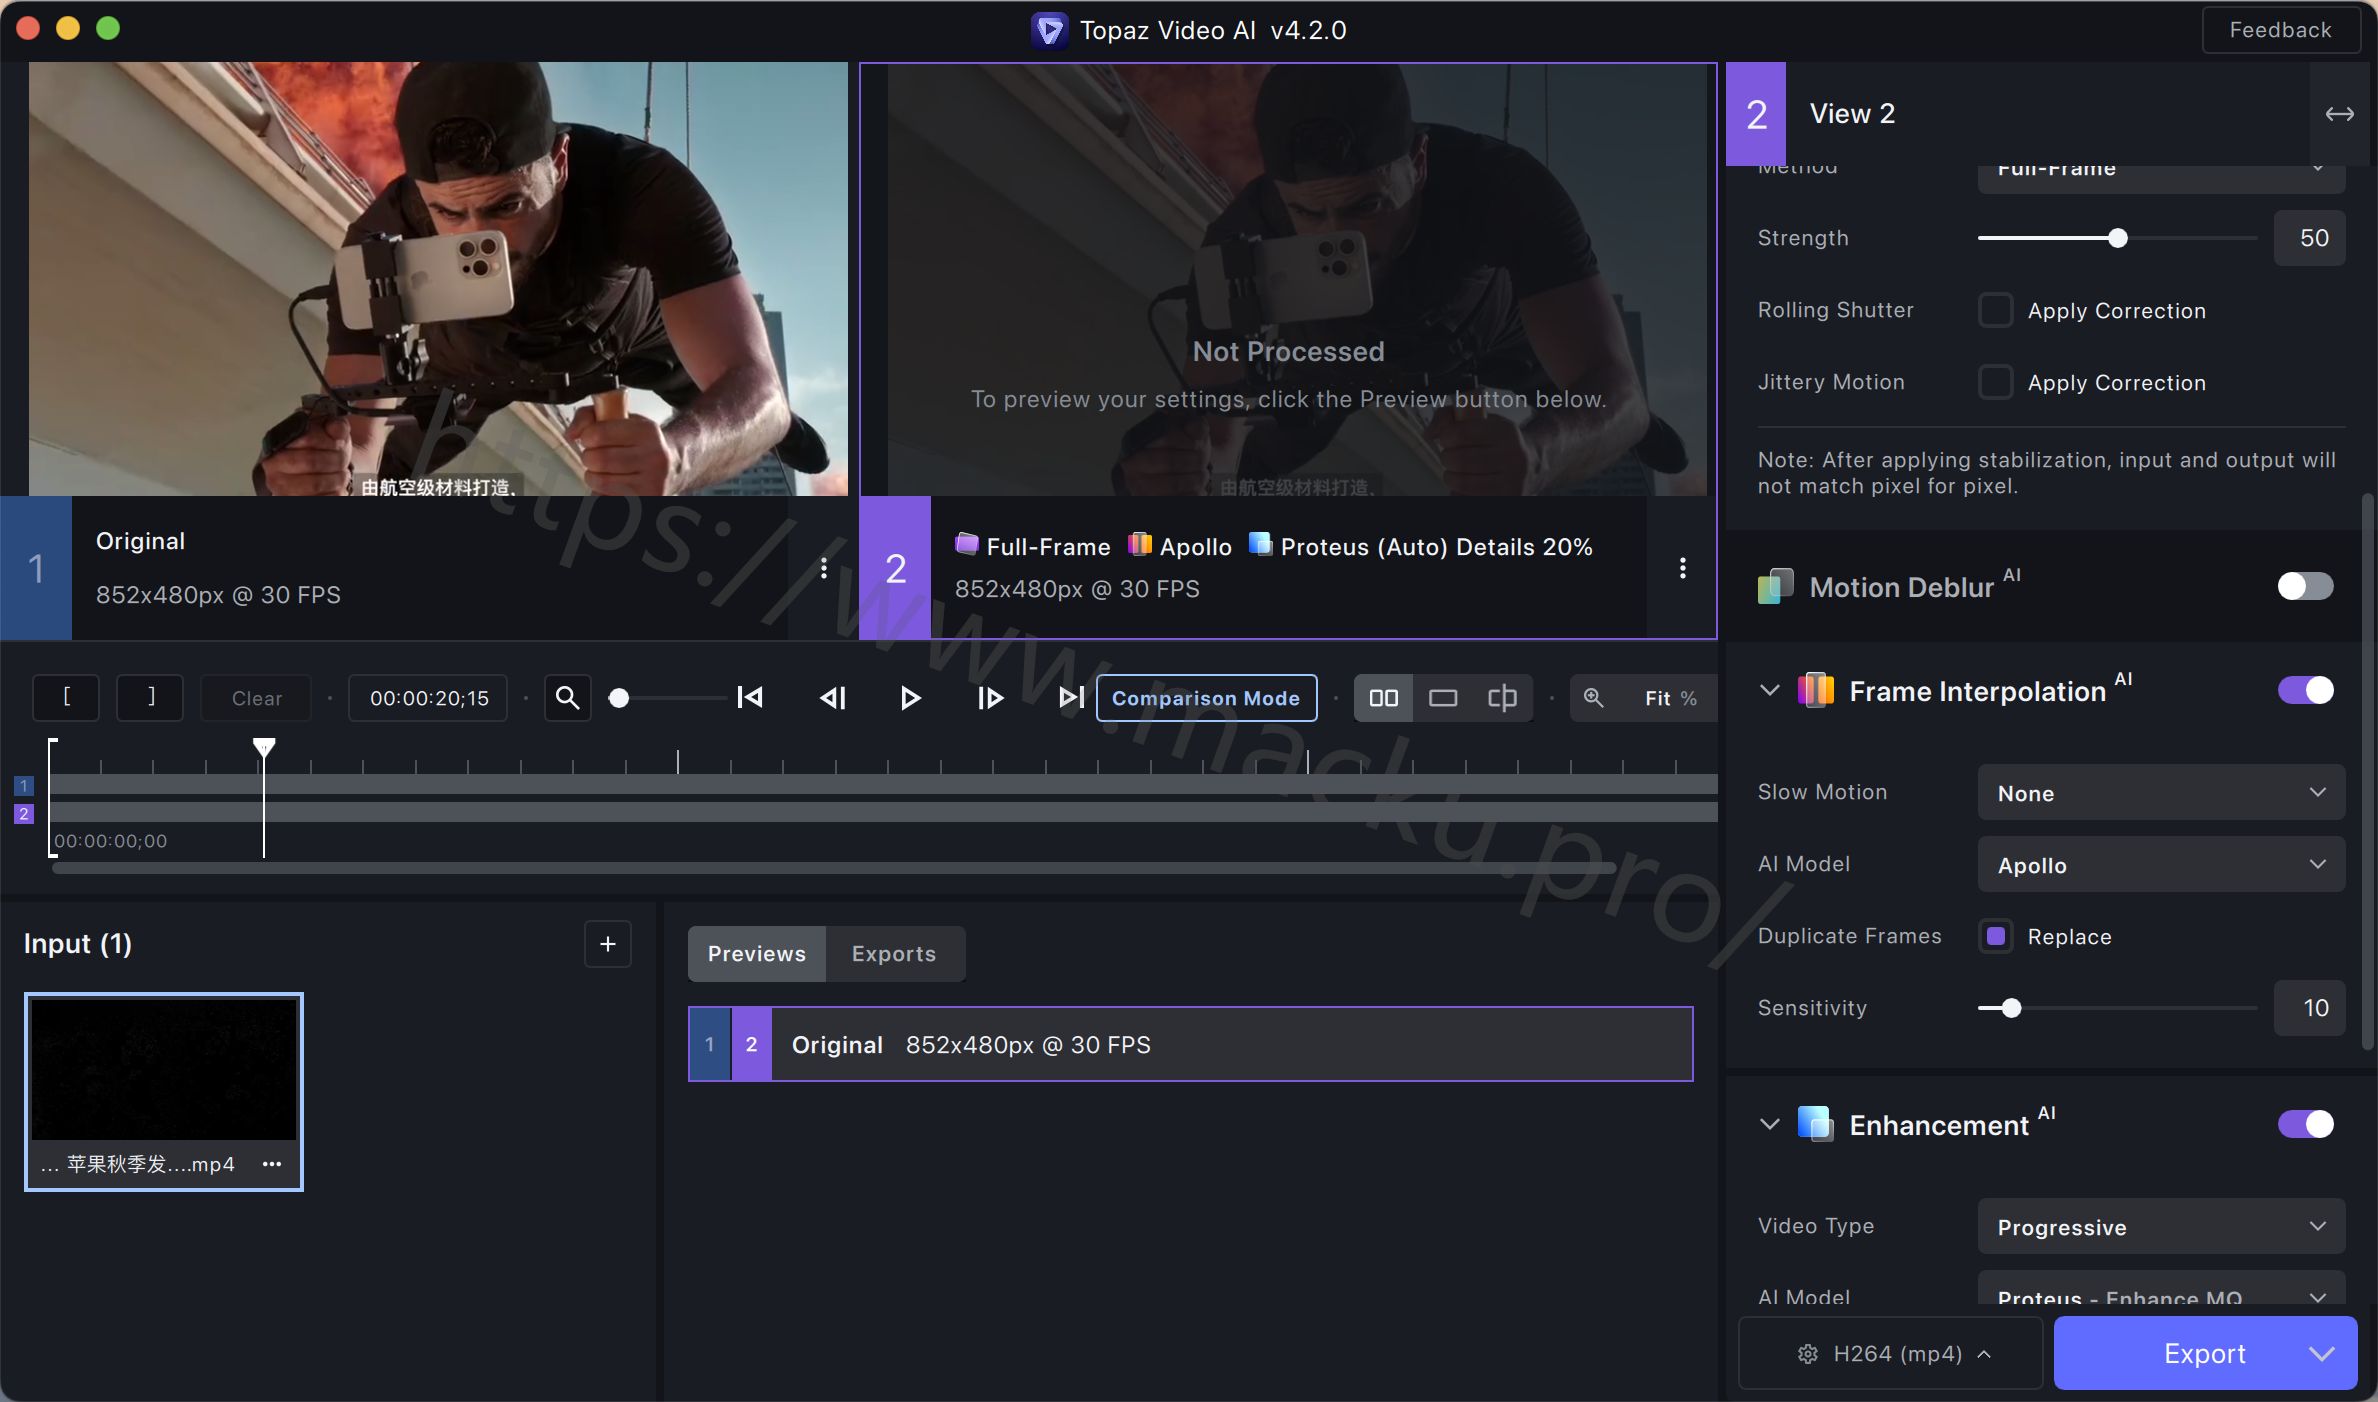Click the Full-Frame stabilization icon in view 2

[967, 545]
